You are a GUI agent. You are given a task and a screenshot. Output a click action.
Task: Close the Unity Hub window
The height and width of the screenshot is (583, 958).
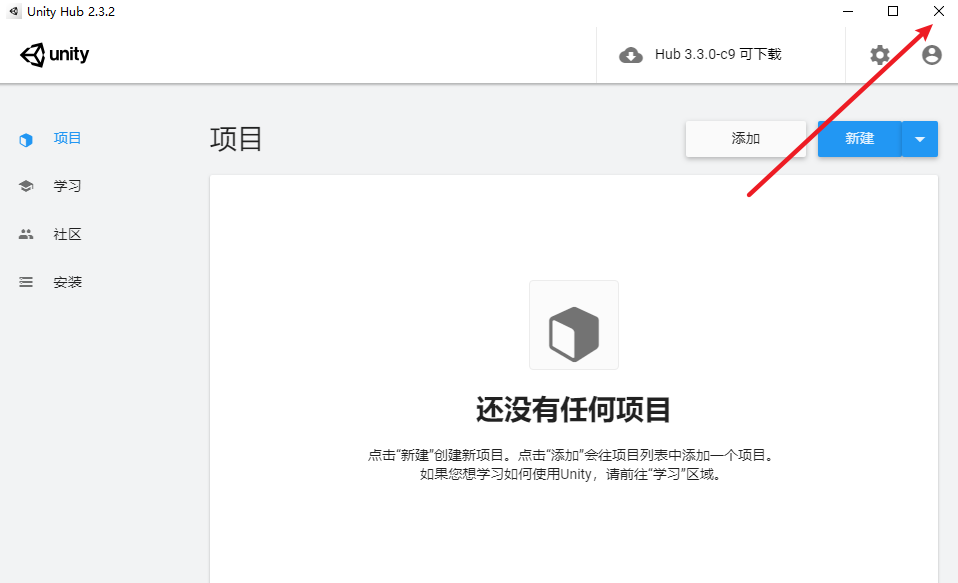point(938,11)
